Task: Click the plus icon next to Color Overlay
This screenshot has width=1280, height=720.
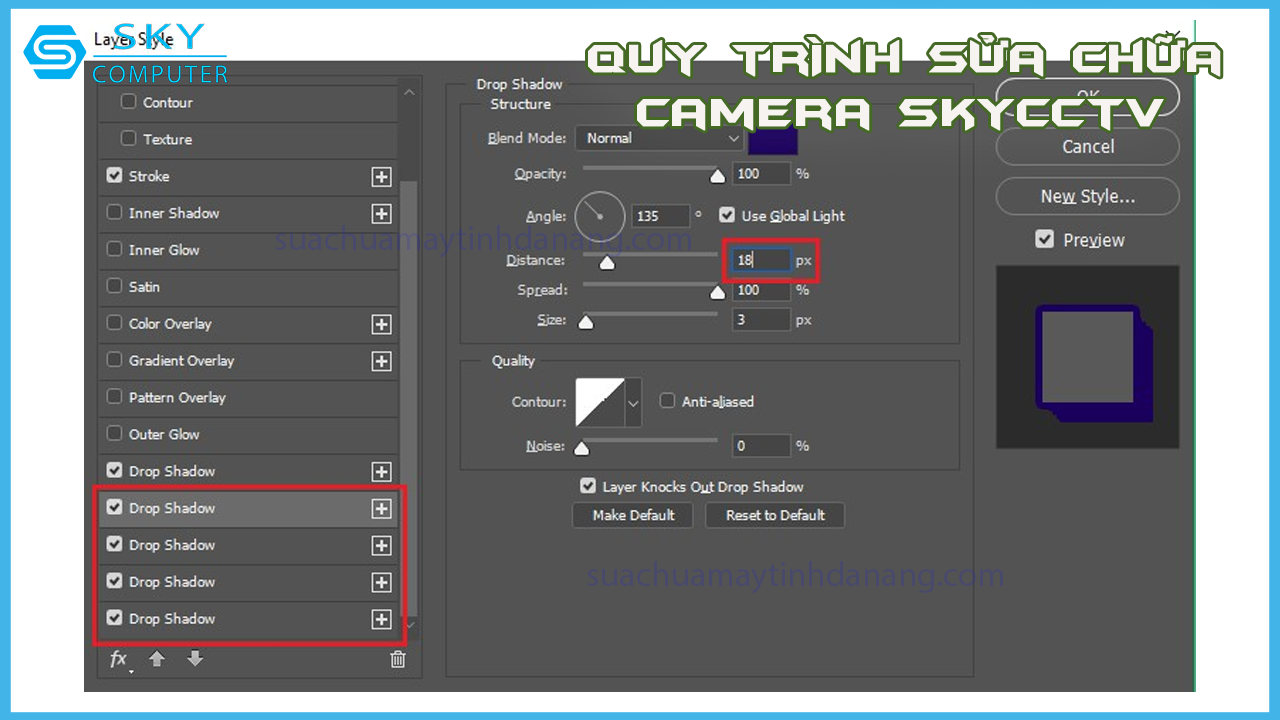Action: [x=381, y=325]
